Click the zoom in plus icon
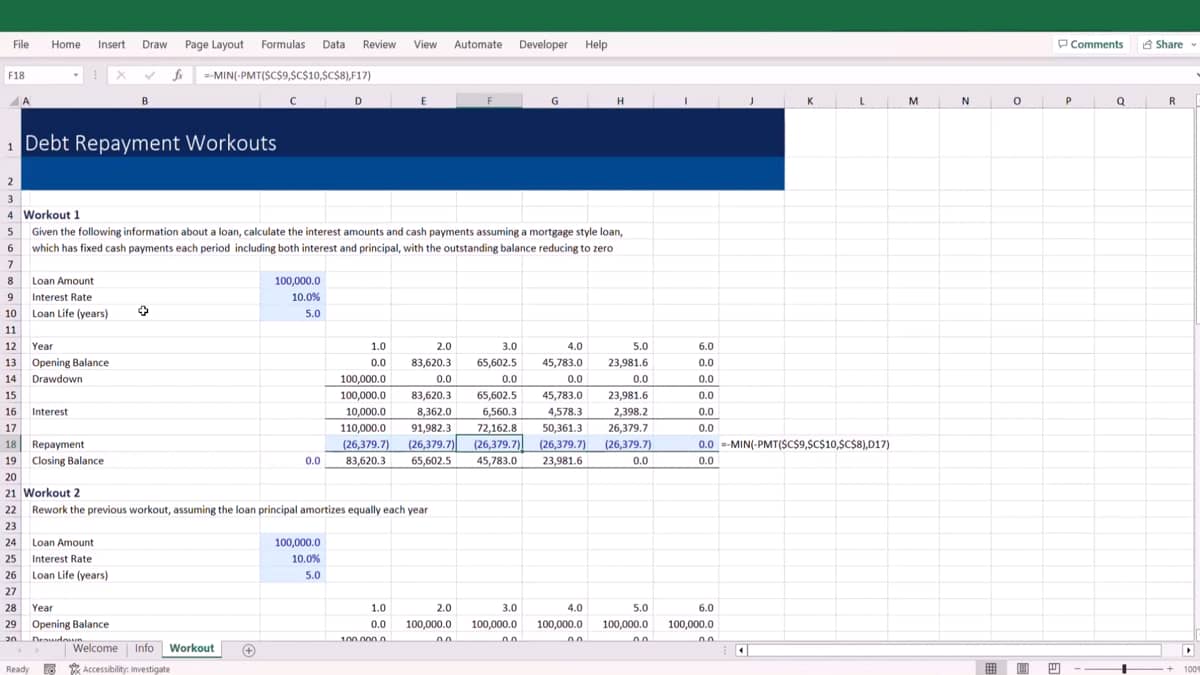This screenshot has height=675, width=1200. click(x=1169, y=668)
